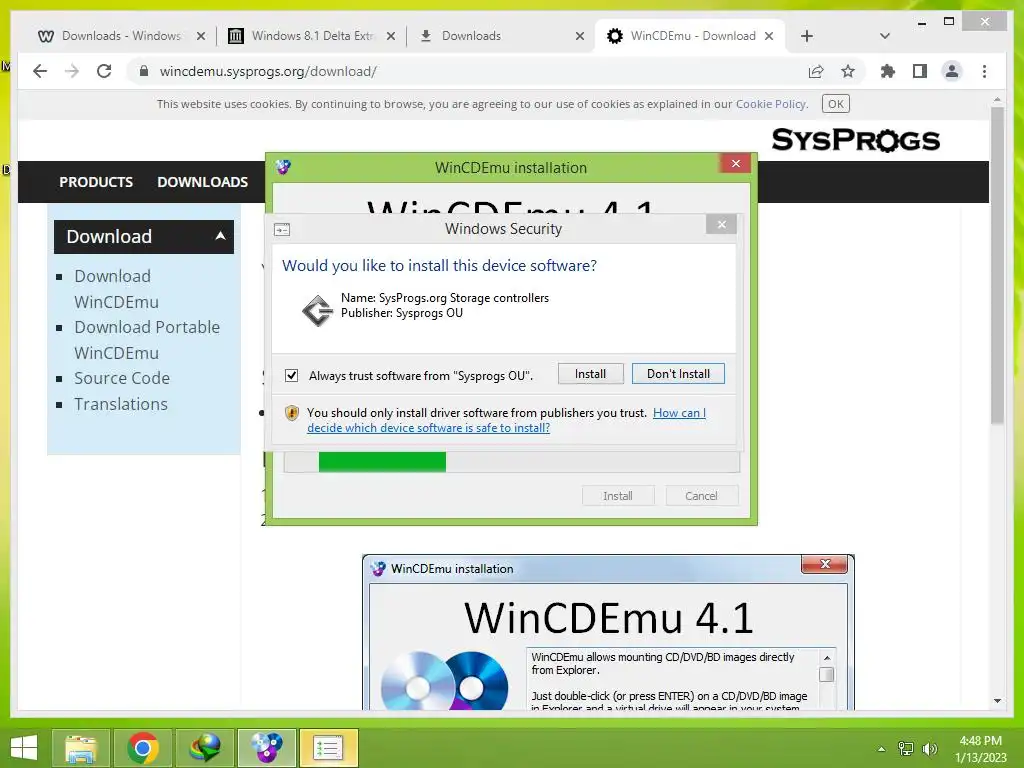Viewport: 1024px width, 768px height.
Task: Open the tab search dropdown chevron
Action: [885, 36]
